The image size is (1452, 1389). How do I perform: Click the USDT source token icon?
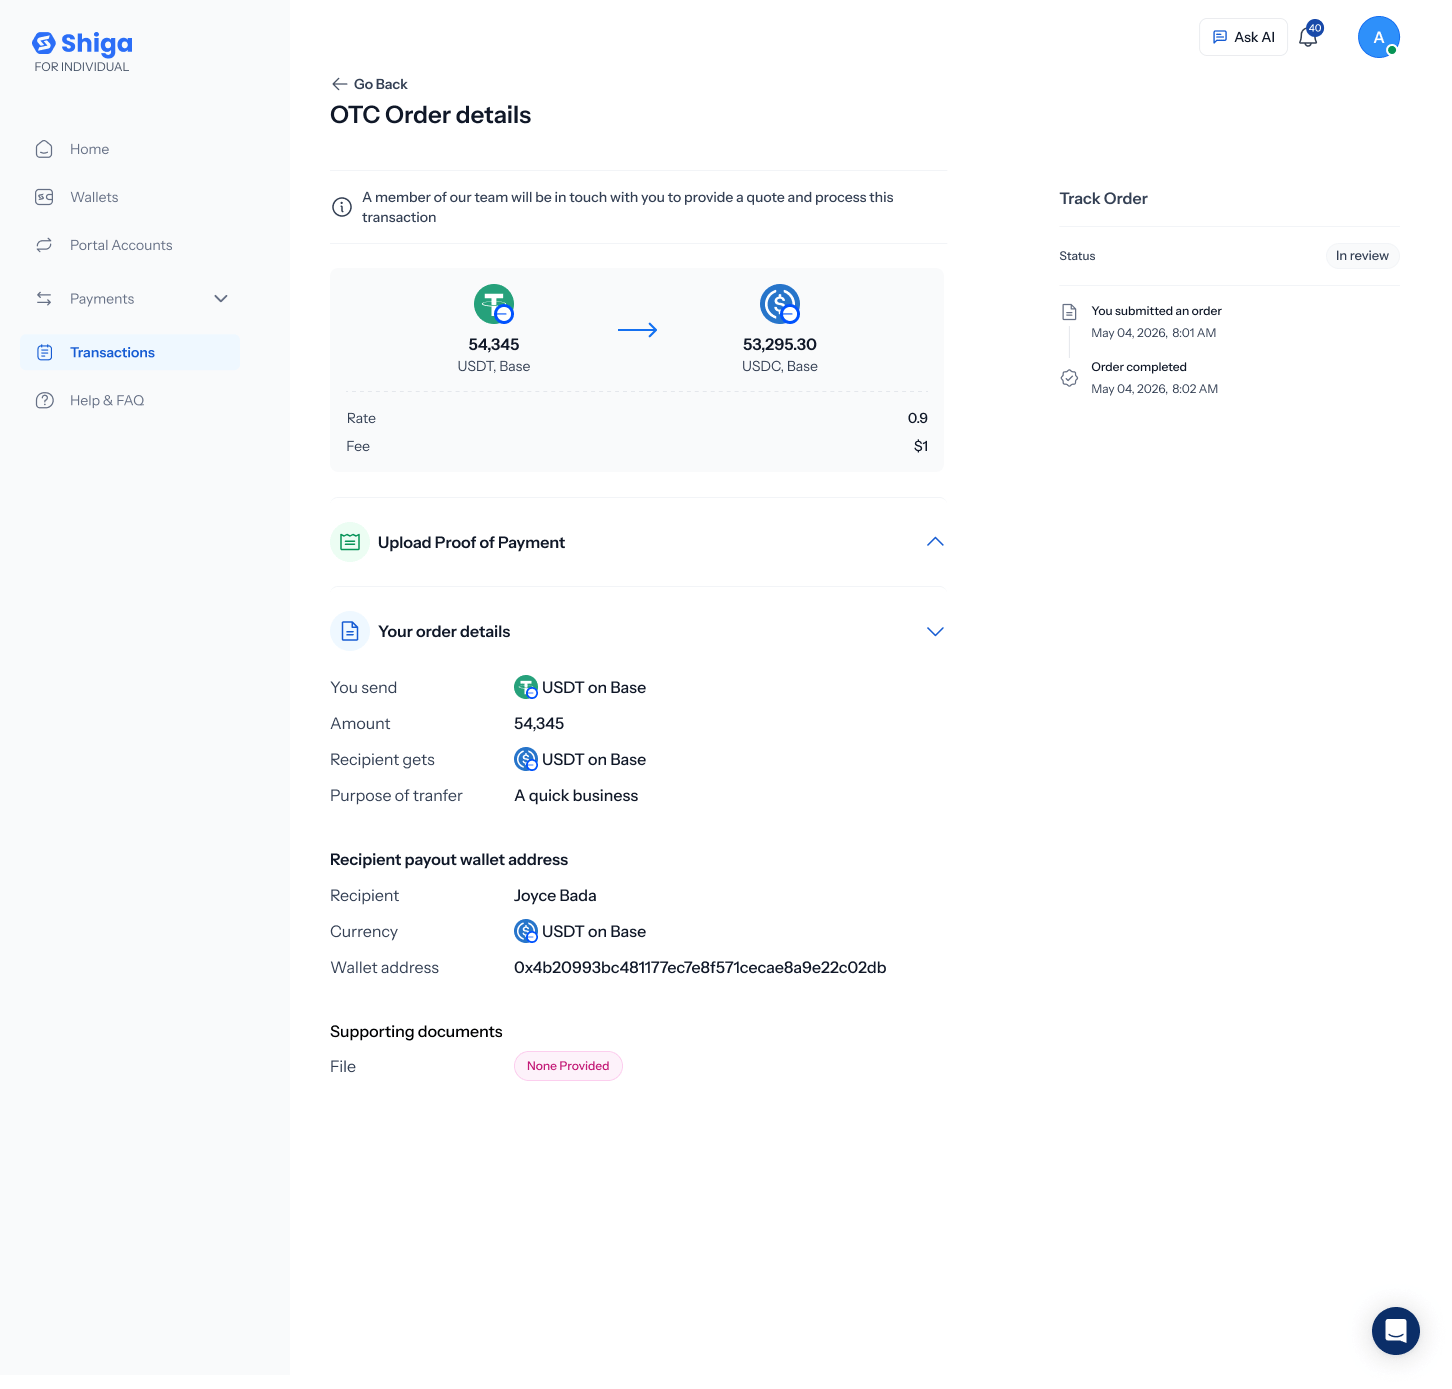point(494,304)
